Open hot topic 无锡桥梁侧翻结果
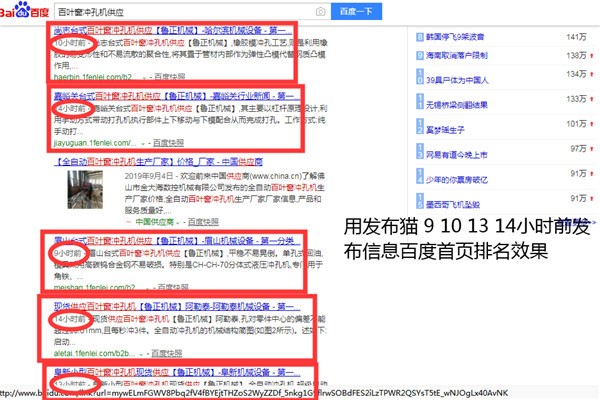The width and height of the screenshot is (600, 400). pos(457,105)
